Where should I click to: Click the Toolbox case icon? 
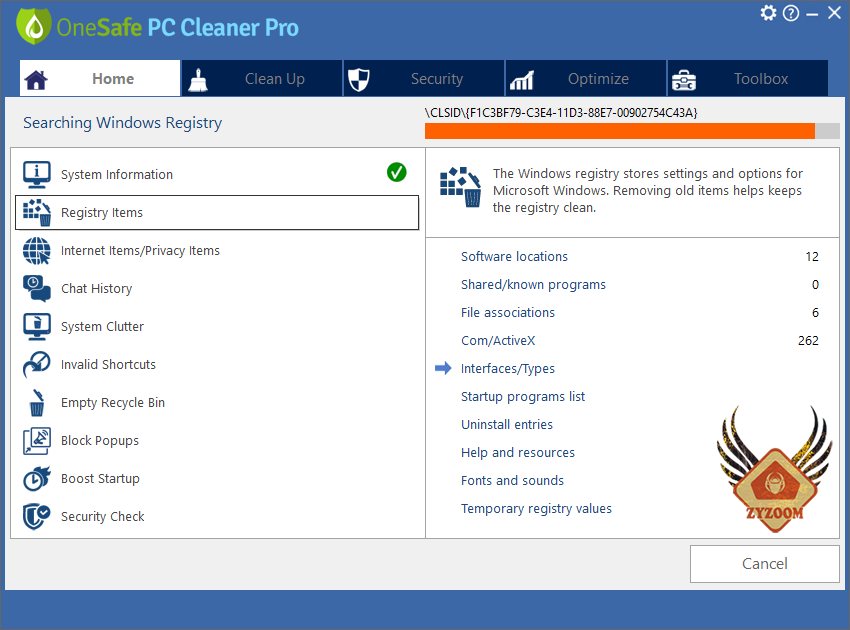click(x=684, y=80)
